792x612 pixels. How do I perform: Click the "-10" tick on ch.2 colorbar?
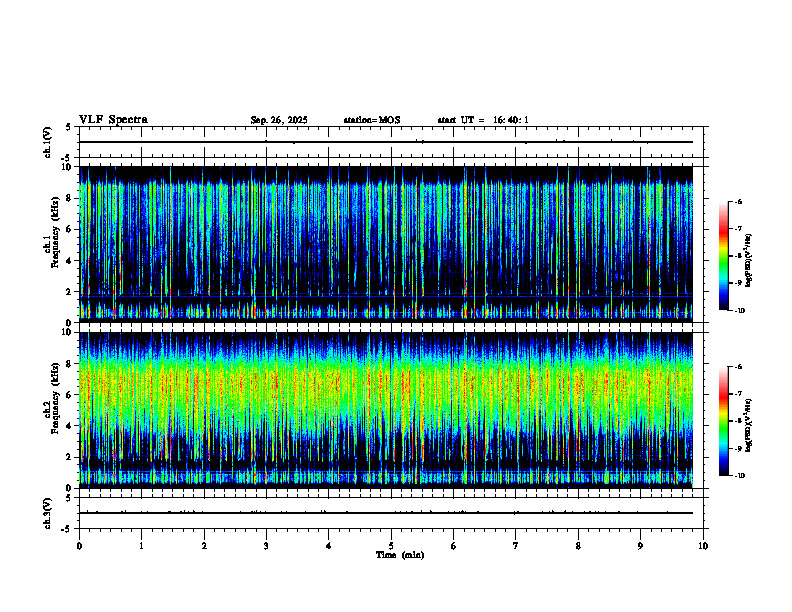point(739,476)
